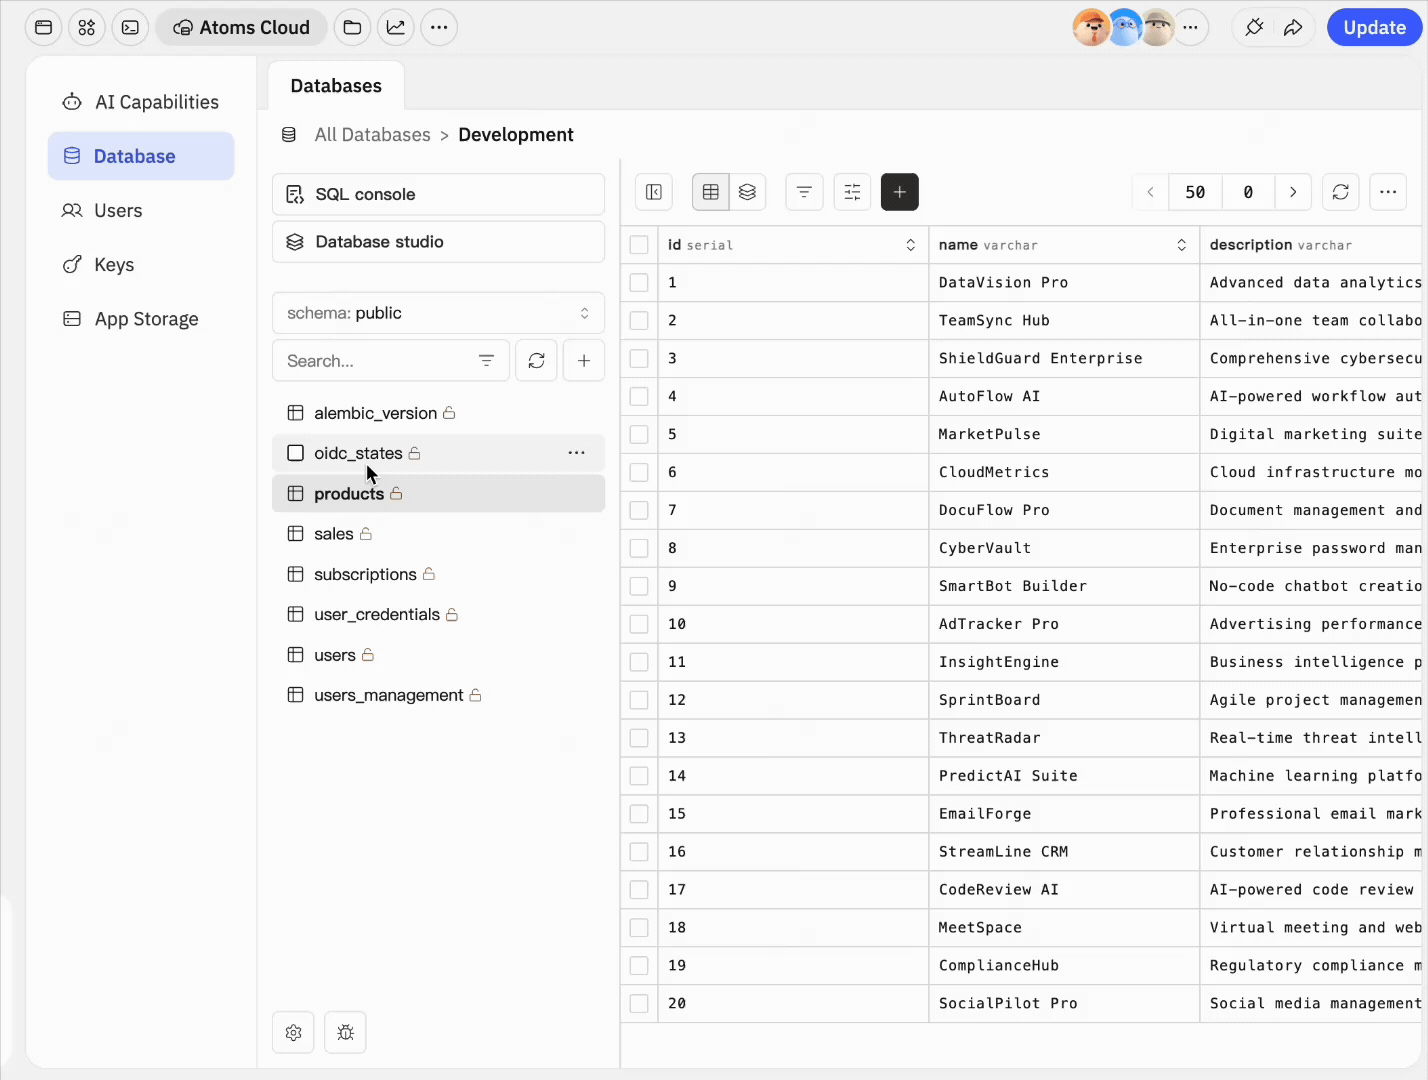Screen dimensions: 1428x1080
Task: Open the terminal icon in the top bar
Action: (x=130, y=27)
